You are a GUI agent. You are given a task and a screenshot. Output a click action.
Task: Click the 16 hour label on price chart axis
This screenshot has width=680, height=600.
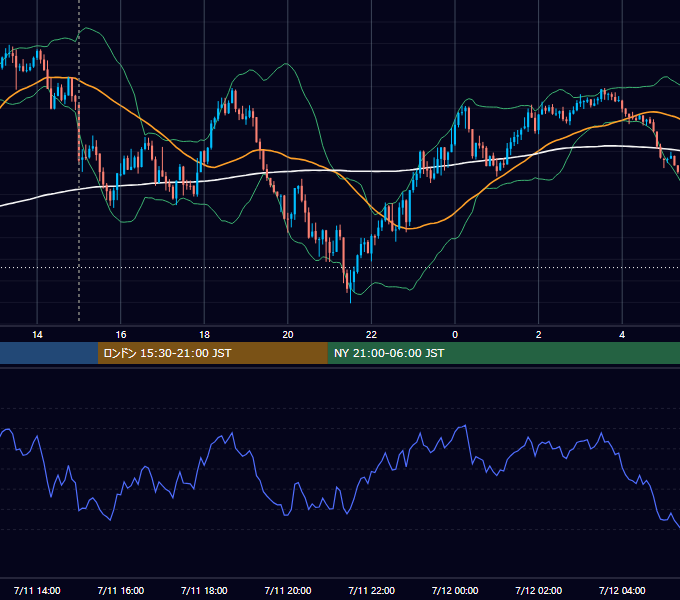[121, 335]
